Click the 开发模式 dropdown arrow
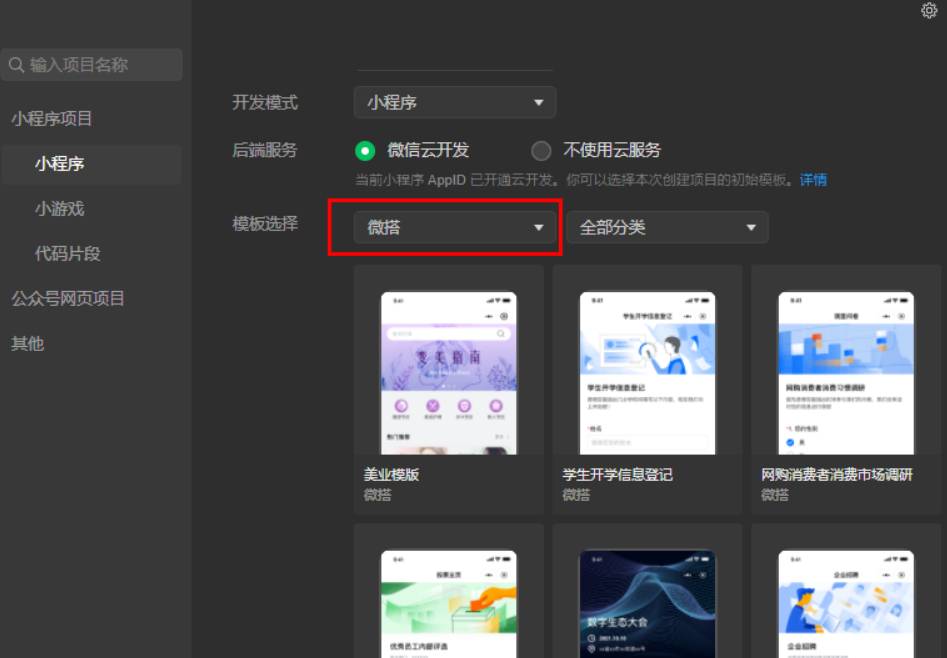The height and width of the screenshot is (658, 947). (538, 103)
